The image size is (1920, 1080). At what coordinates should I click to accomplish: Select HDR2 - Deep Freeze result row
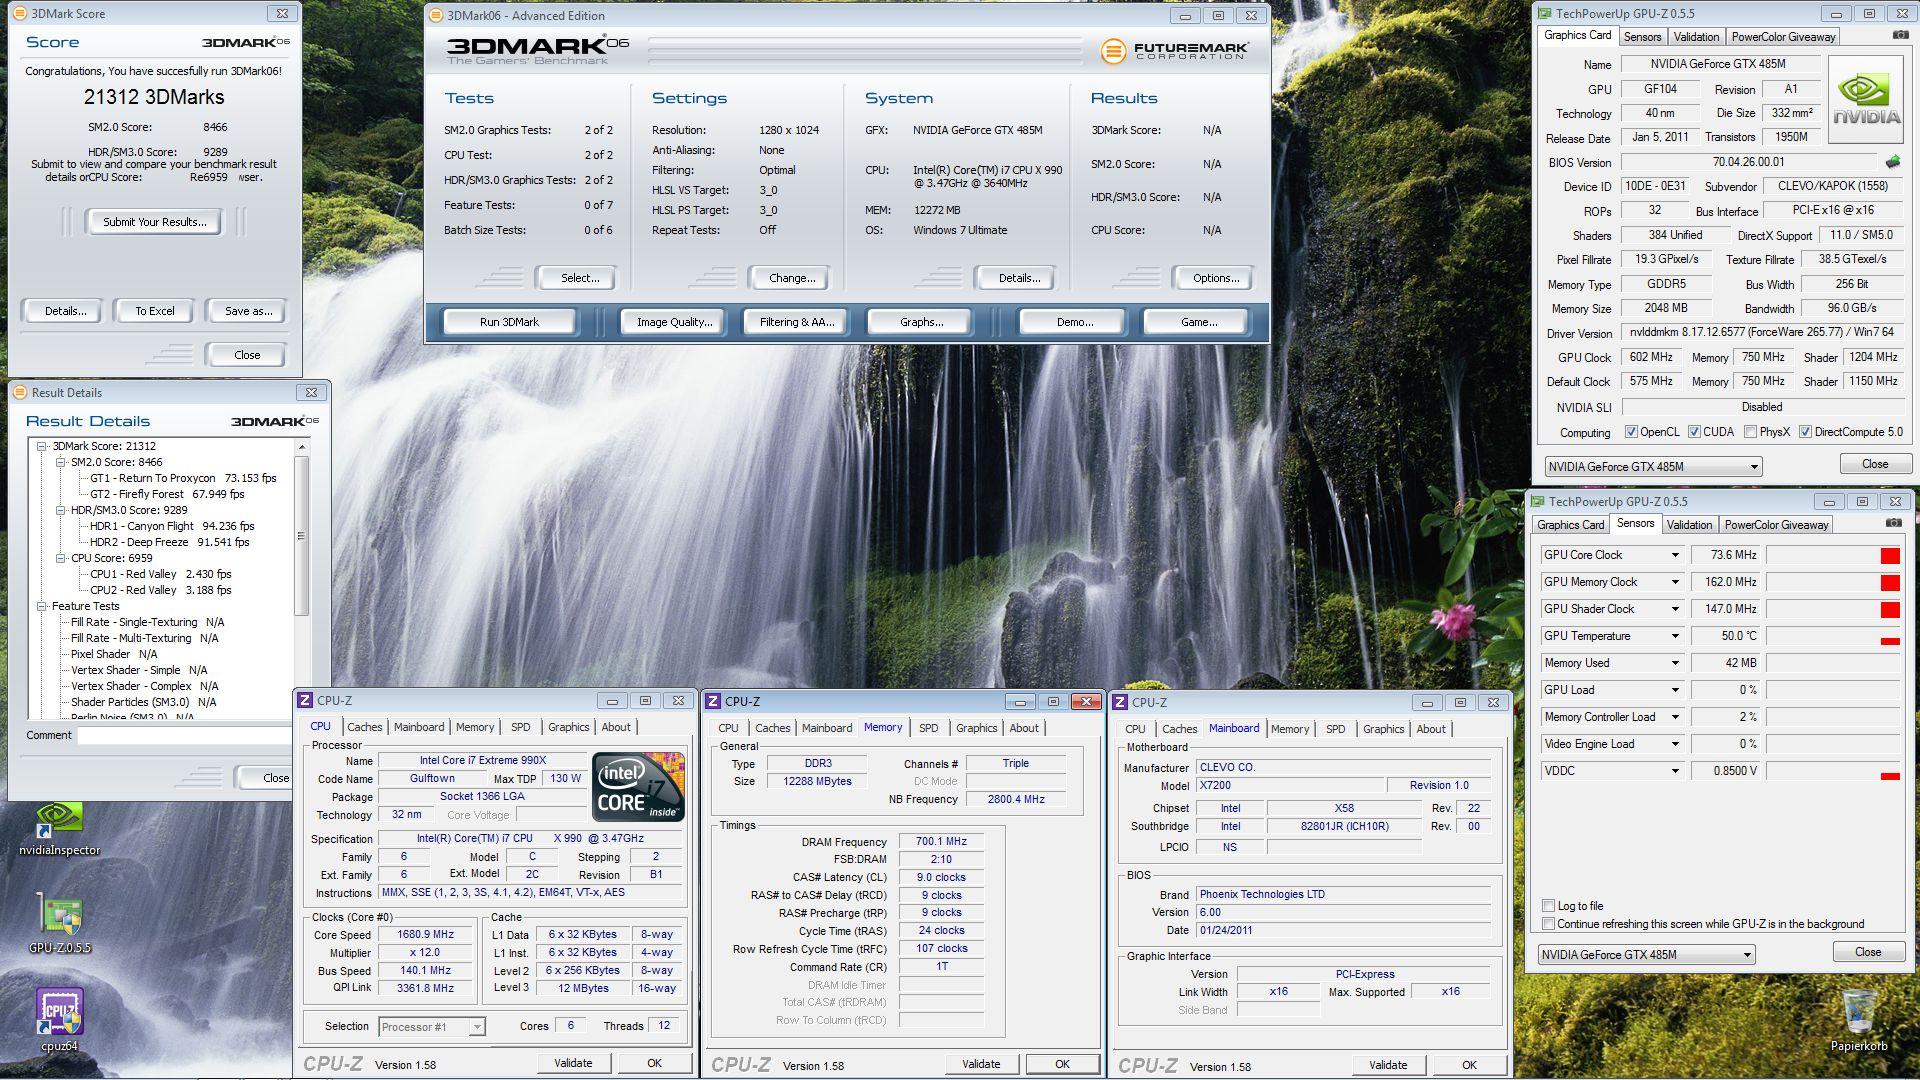[170, 543]
